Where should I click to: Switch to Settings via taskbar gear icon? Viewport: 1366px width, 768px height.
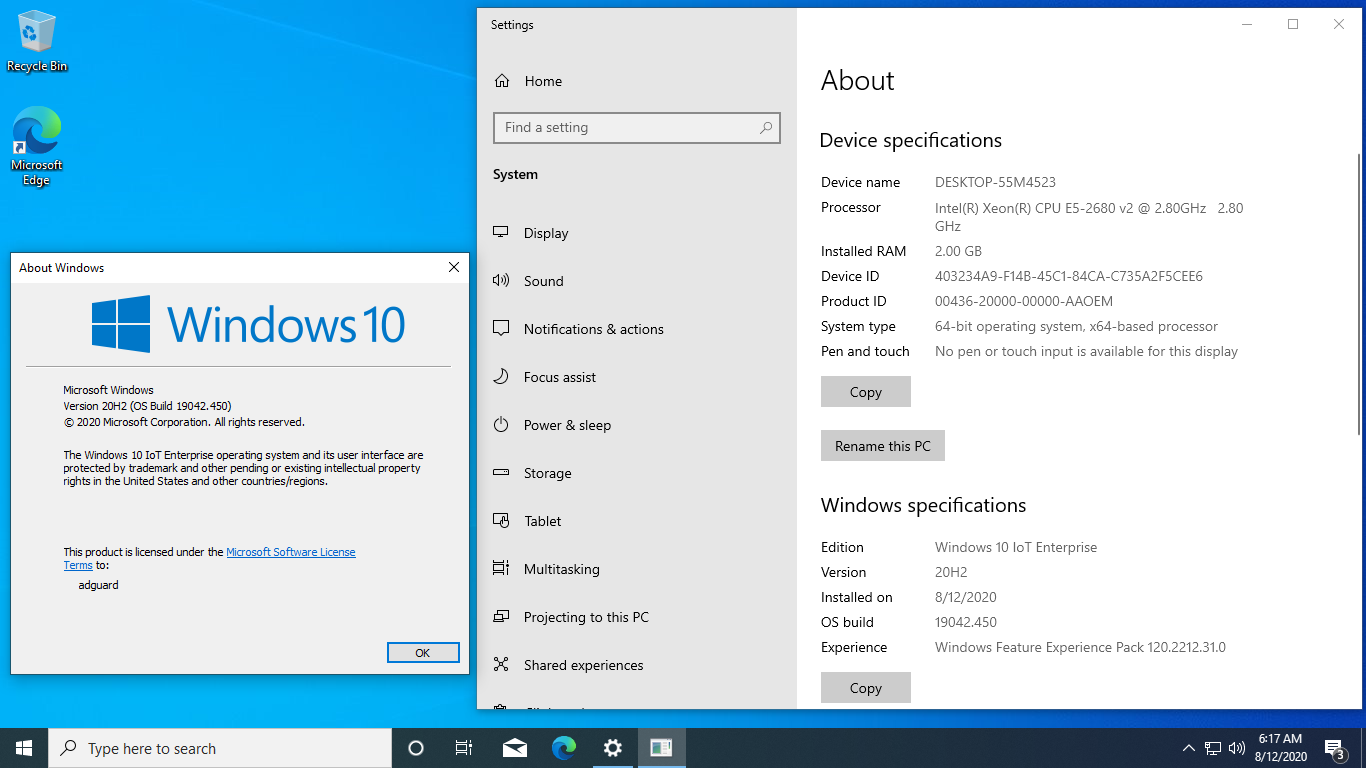(612, 748)
